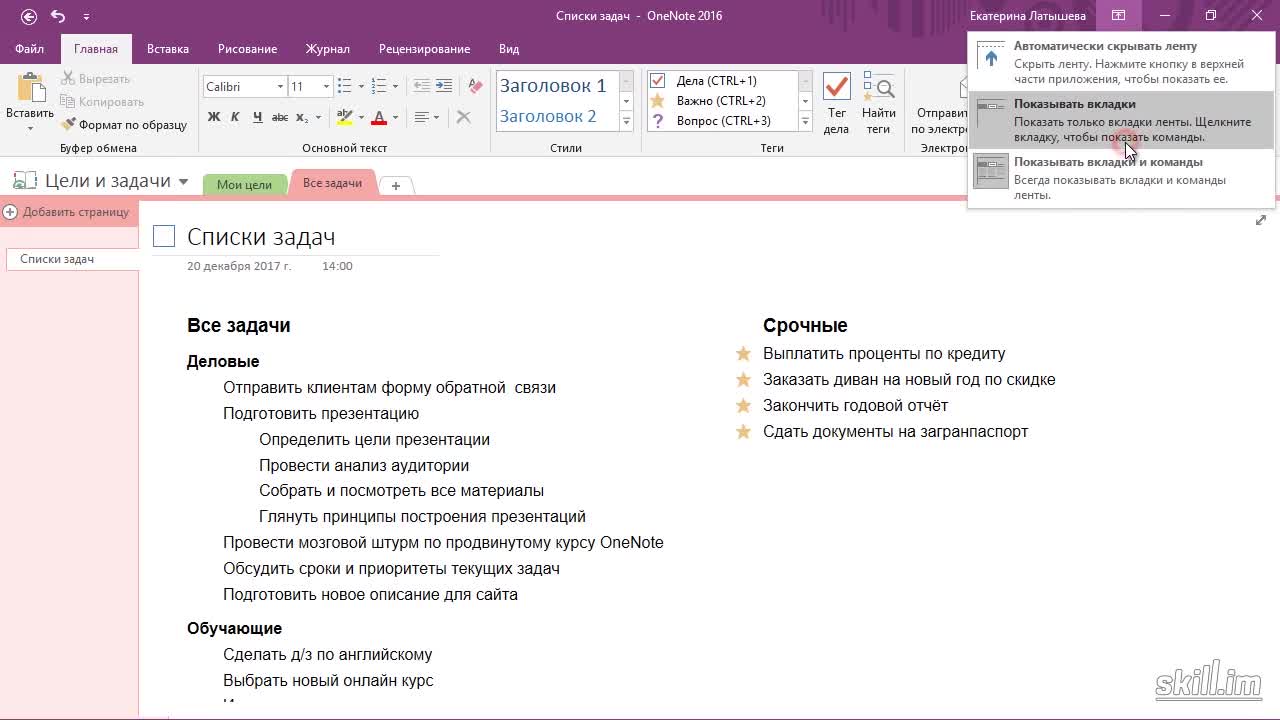The height and width of the screenshot is (720, 1280).
Task: Undo the last action
Action: coord(58,16)
